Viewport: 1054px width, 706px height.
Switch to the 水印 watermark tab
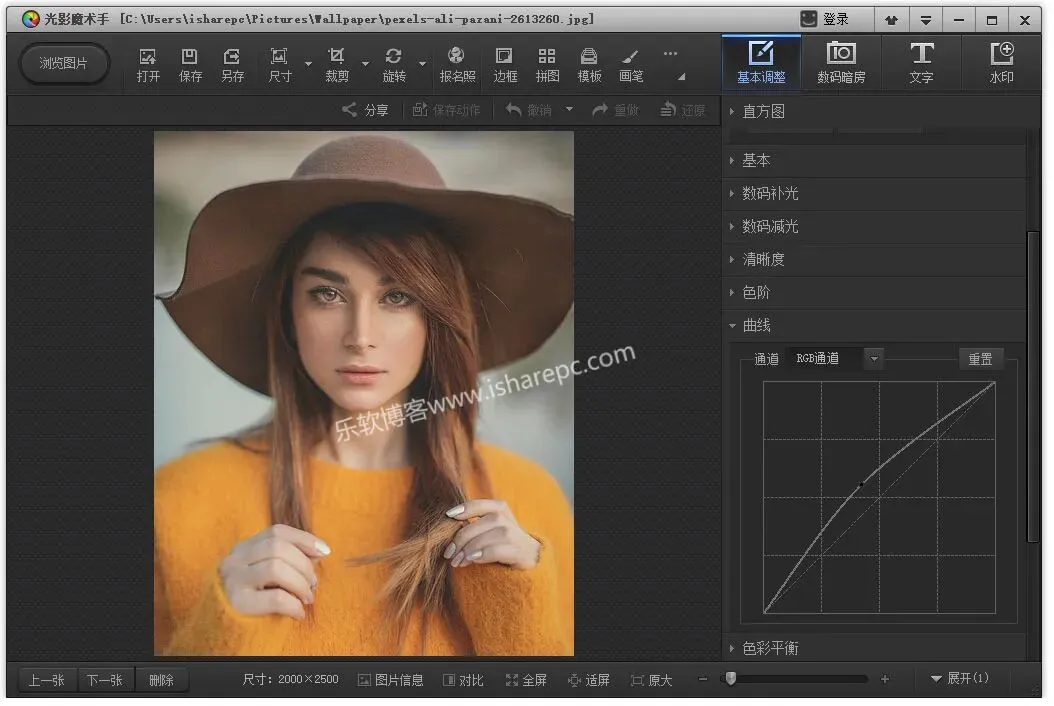(x=1000, y=63)
